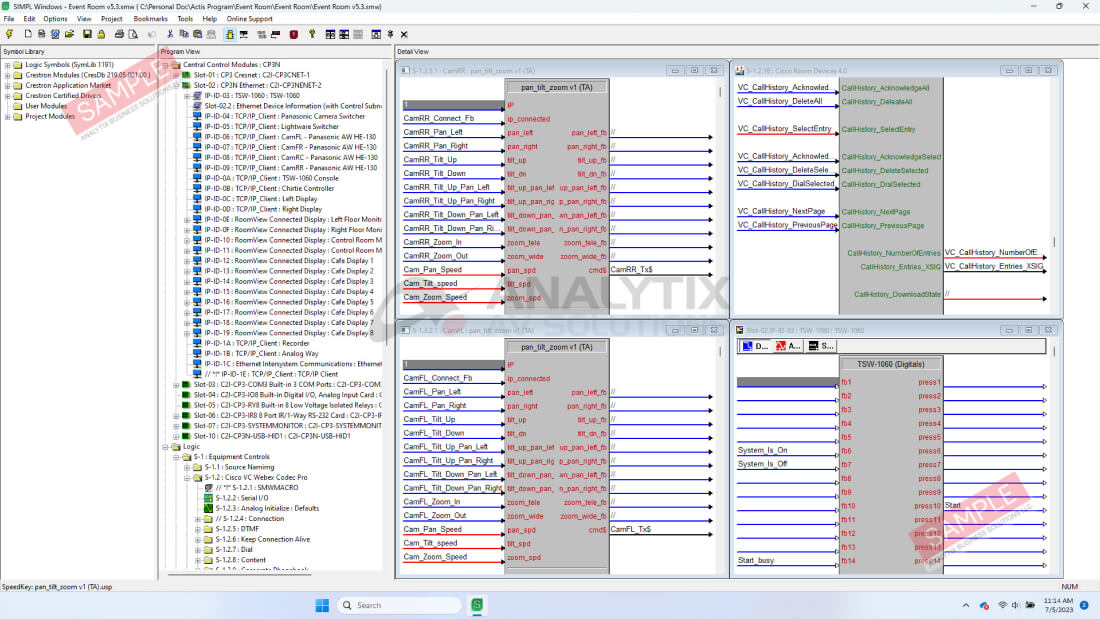Create a new program with the blank page icon
This screenshot has height=619, width=1100.
click(28, 34)
